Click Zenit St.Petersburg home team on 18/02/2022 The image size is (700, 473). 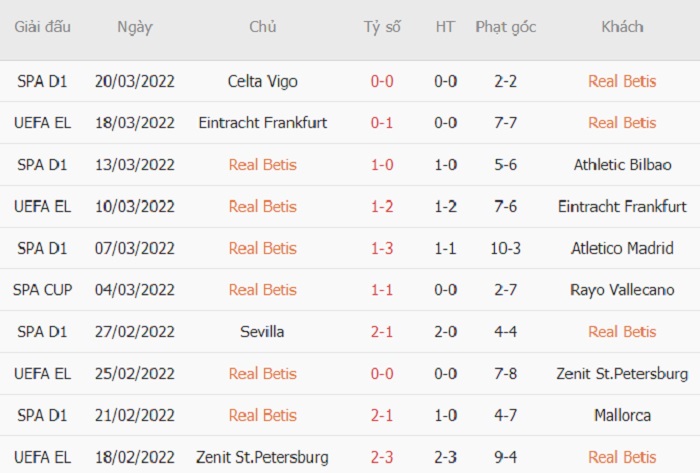262,457
